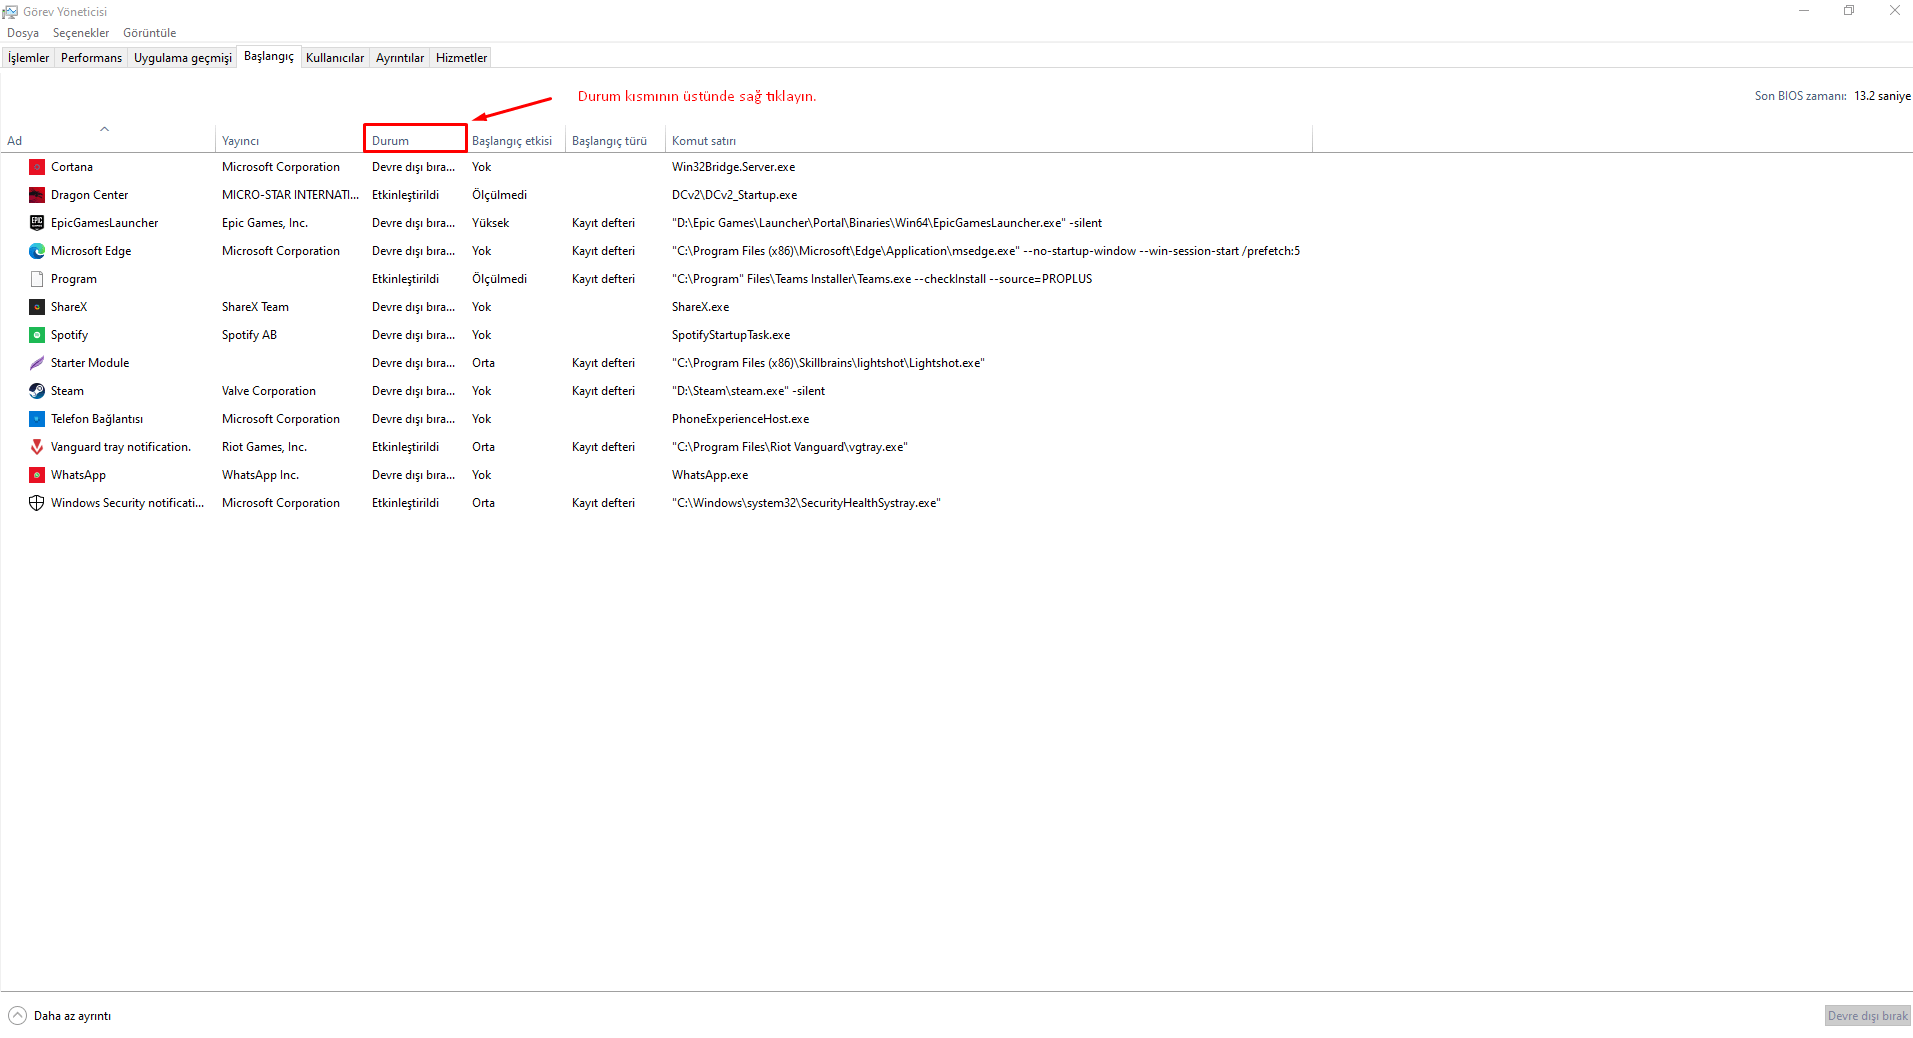Click the Windows Security shield icon
1913x1038 pixels.
pos(37,503)
